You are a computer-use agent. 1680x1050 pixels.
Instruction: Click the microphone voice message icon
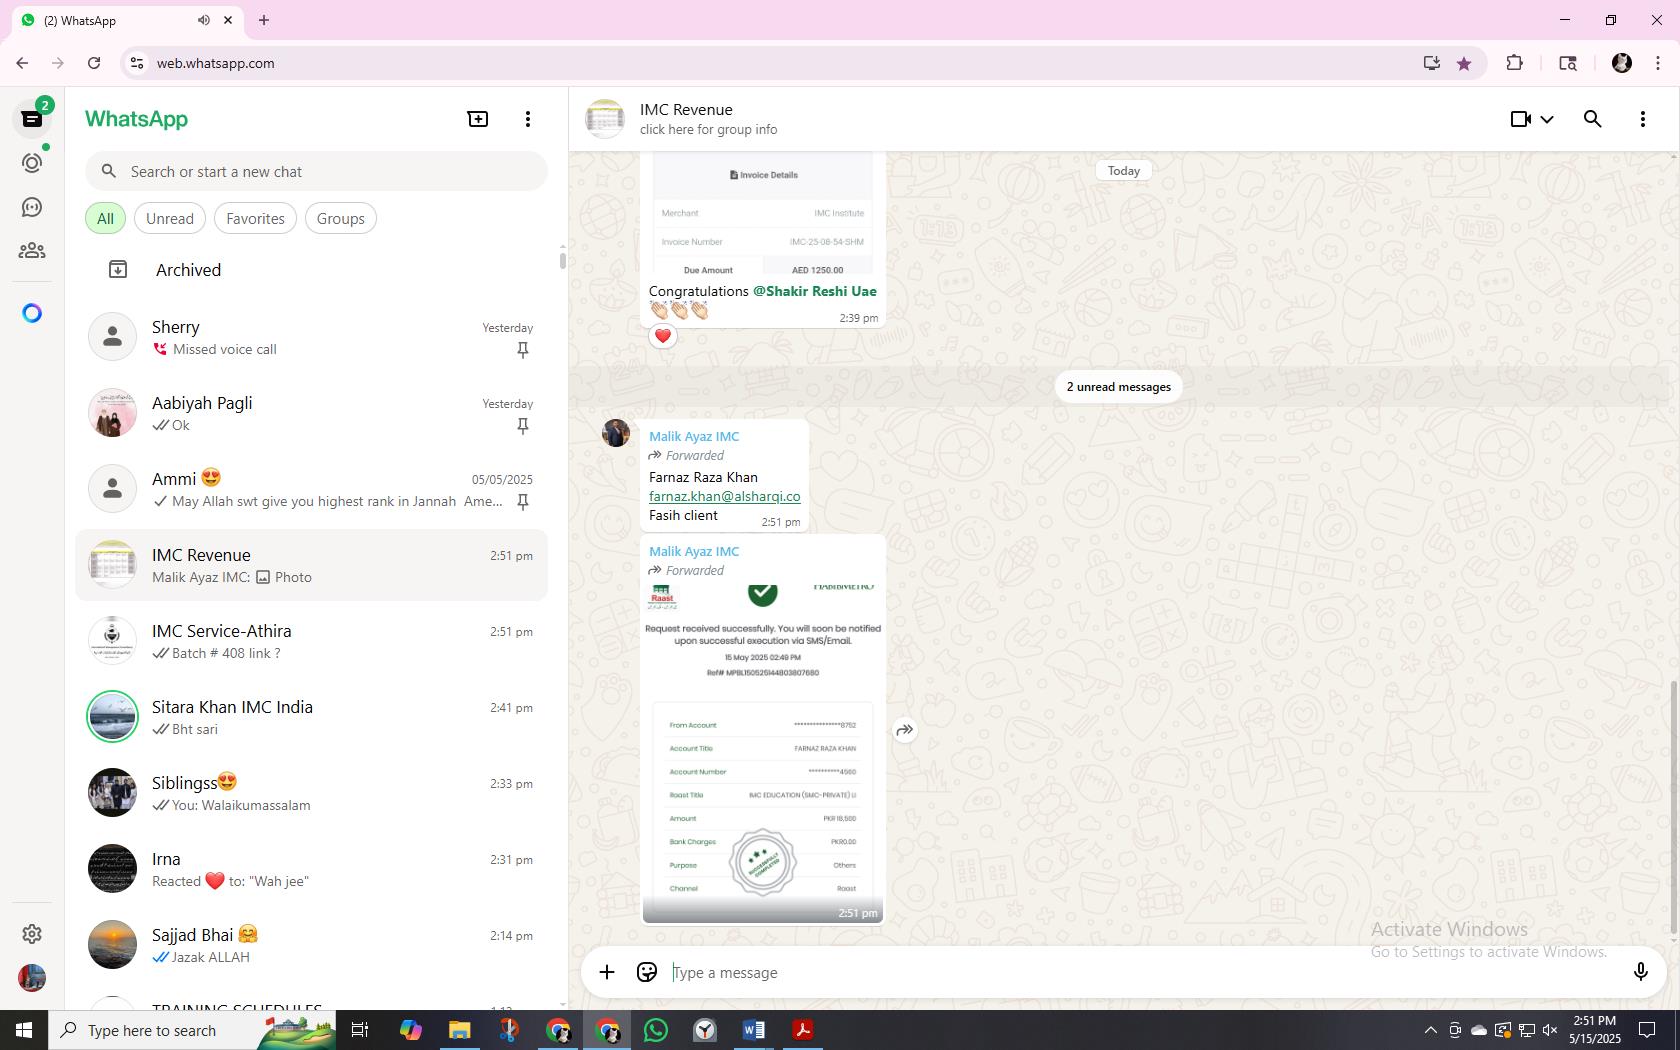click(x=1640, y=972)
